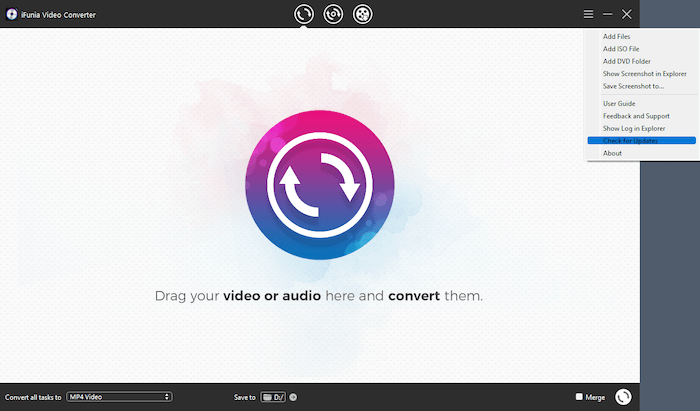Open the About menu entry
This screenshot has width=700, height=411.
click(x=612, y=153)
